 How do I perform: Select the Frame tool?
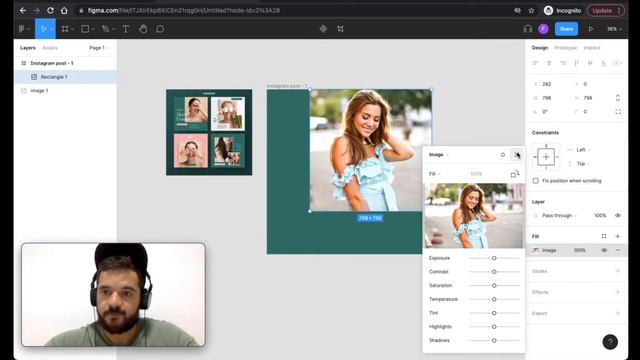click(65, 29)
